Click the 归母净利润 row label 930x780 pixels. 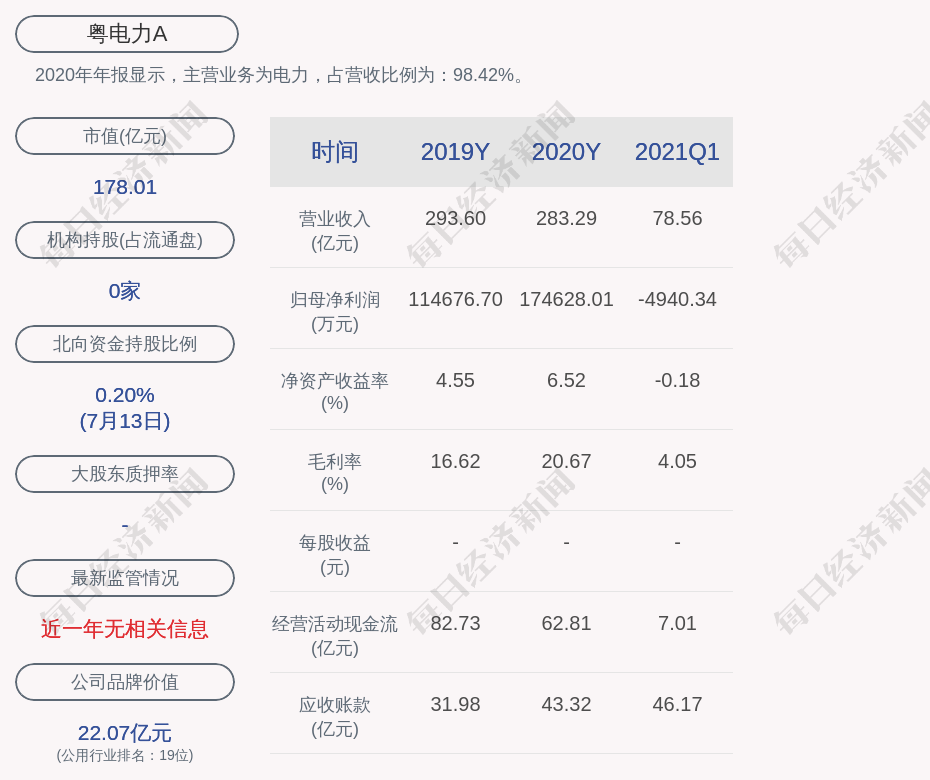tap(335, 311)
